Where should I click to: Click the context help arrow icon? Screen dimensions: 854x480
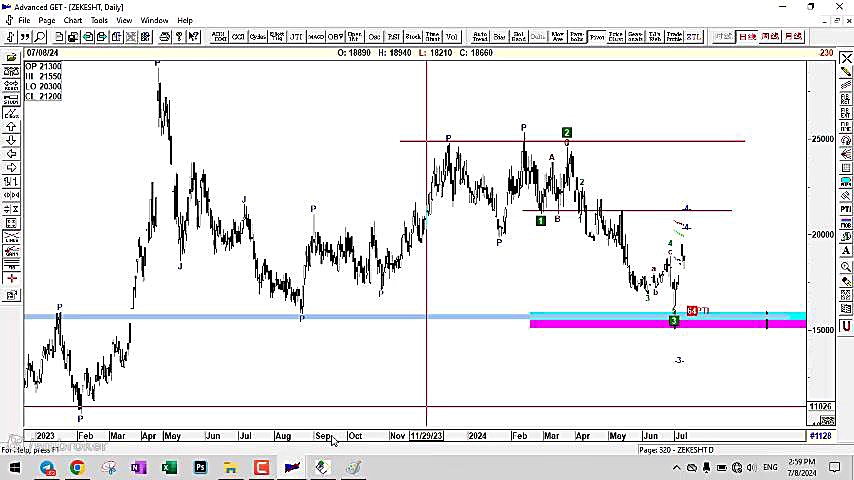pyautogui.click(x=192, y=37)
